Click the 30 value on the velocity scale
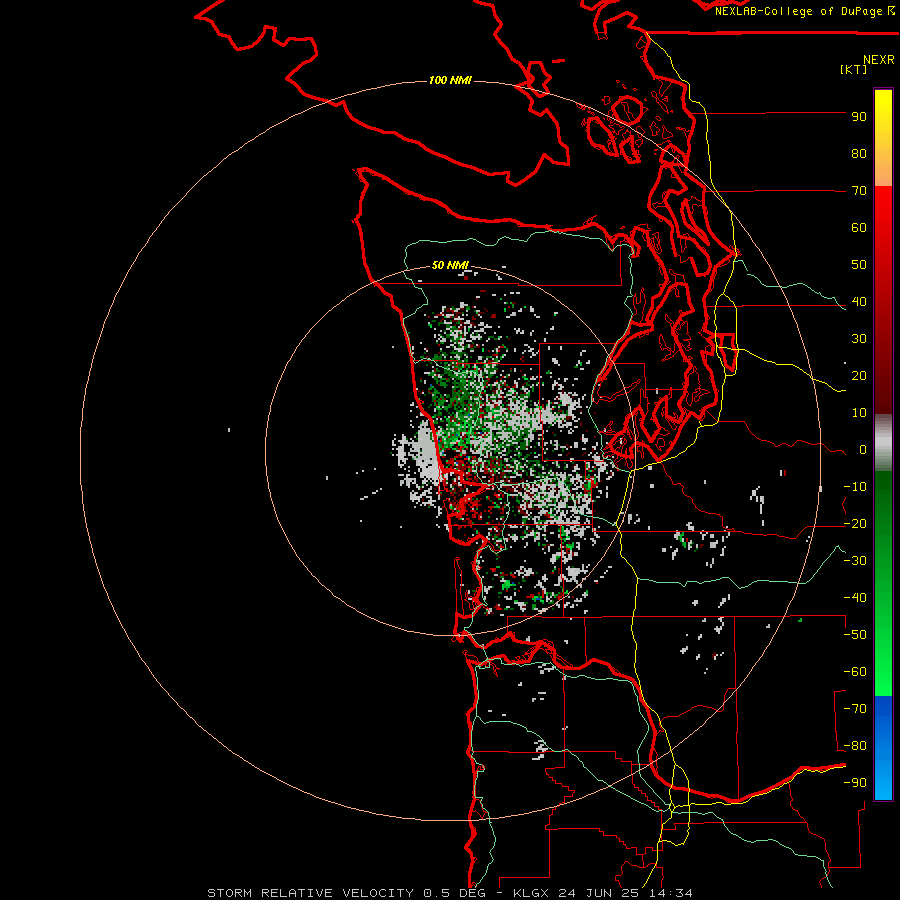This screenshot has width=900, height=900. [859, 339]
